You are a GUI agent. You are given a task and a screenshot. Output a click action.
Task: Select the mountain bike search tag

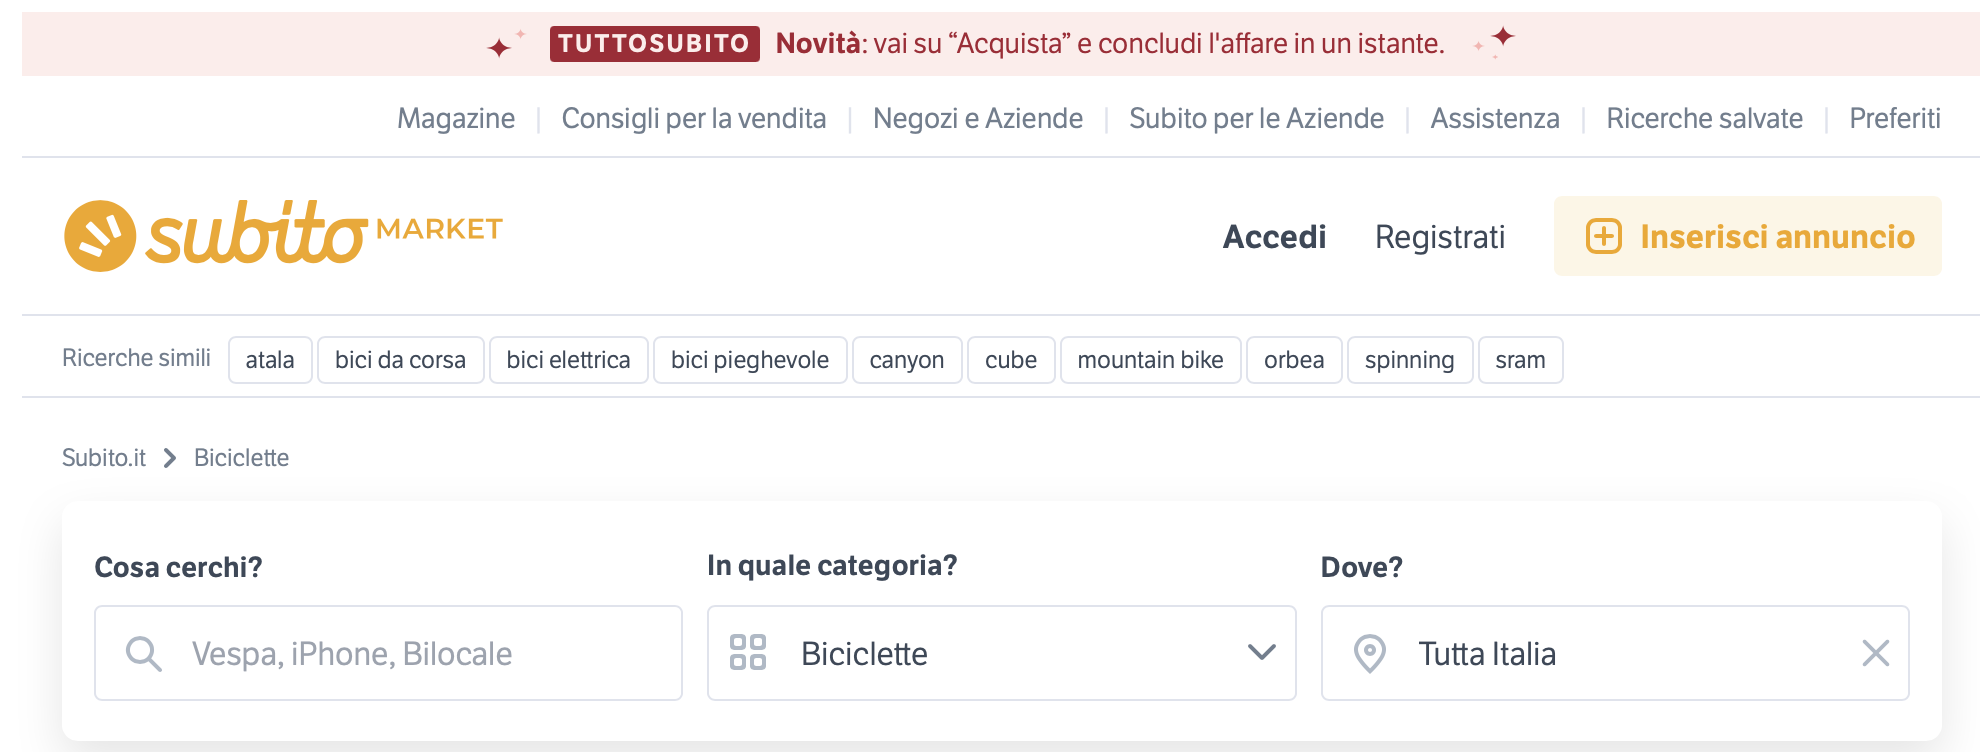[1150, 360]
